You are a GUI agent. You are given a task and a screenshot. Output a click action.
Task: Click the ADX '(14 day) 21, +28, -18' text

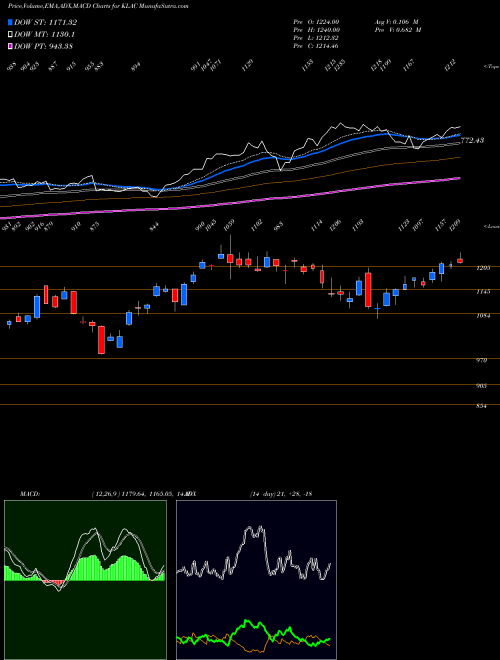click(x=281, y=493)
